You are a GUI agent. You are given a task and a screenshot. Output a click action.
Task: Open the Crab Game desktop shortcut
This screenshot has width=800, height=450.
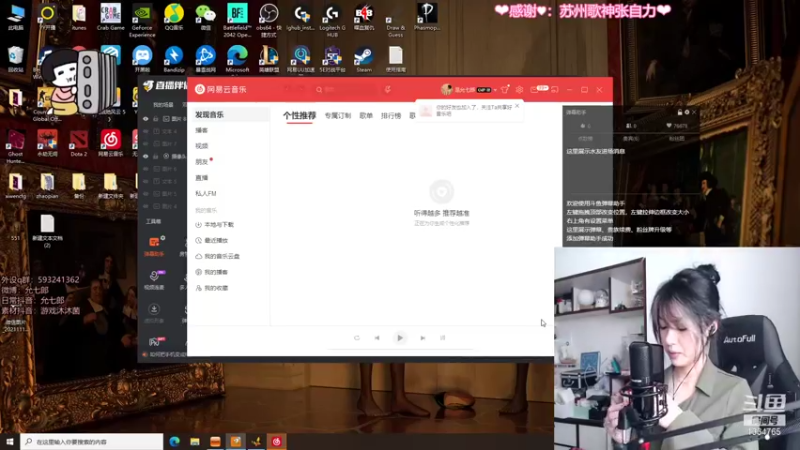tap(110, 17)
